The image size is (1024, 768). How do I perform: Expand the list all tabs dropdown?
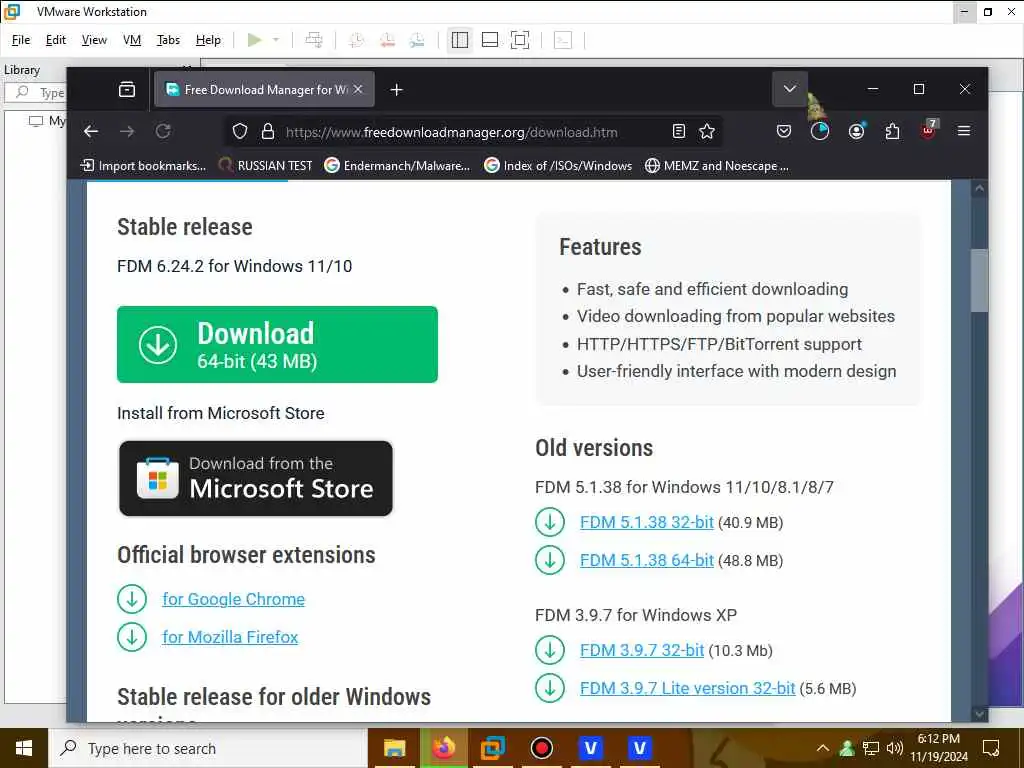[x=790, y=89]
